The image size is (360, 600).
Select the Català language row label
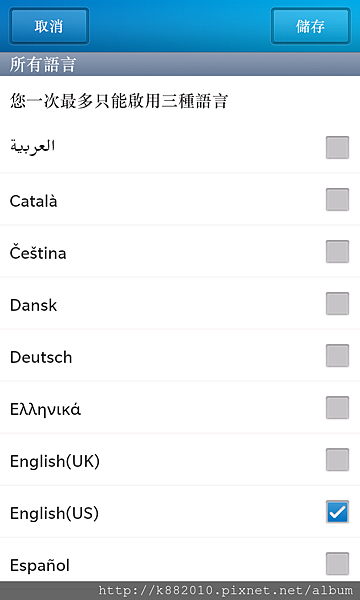pyautogui.click(x=34, y=201)
